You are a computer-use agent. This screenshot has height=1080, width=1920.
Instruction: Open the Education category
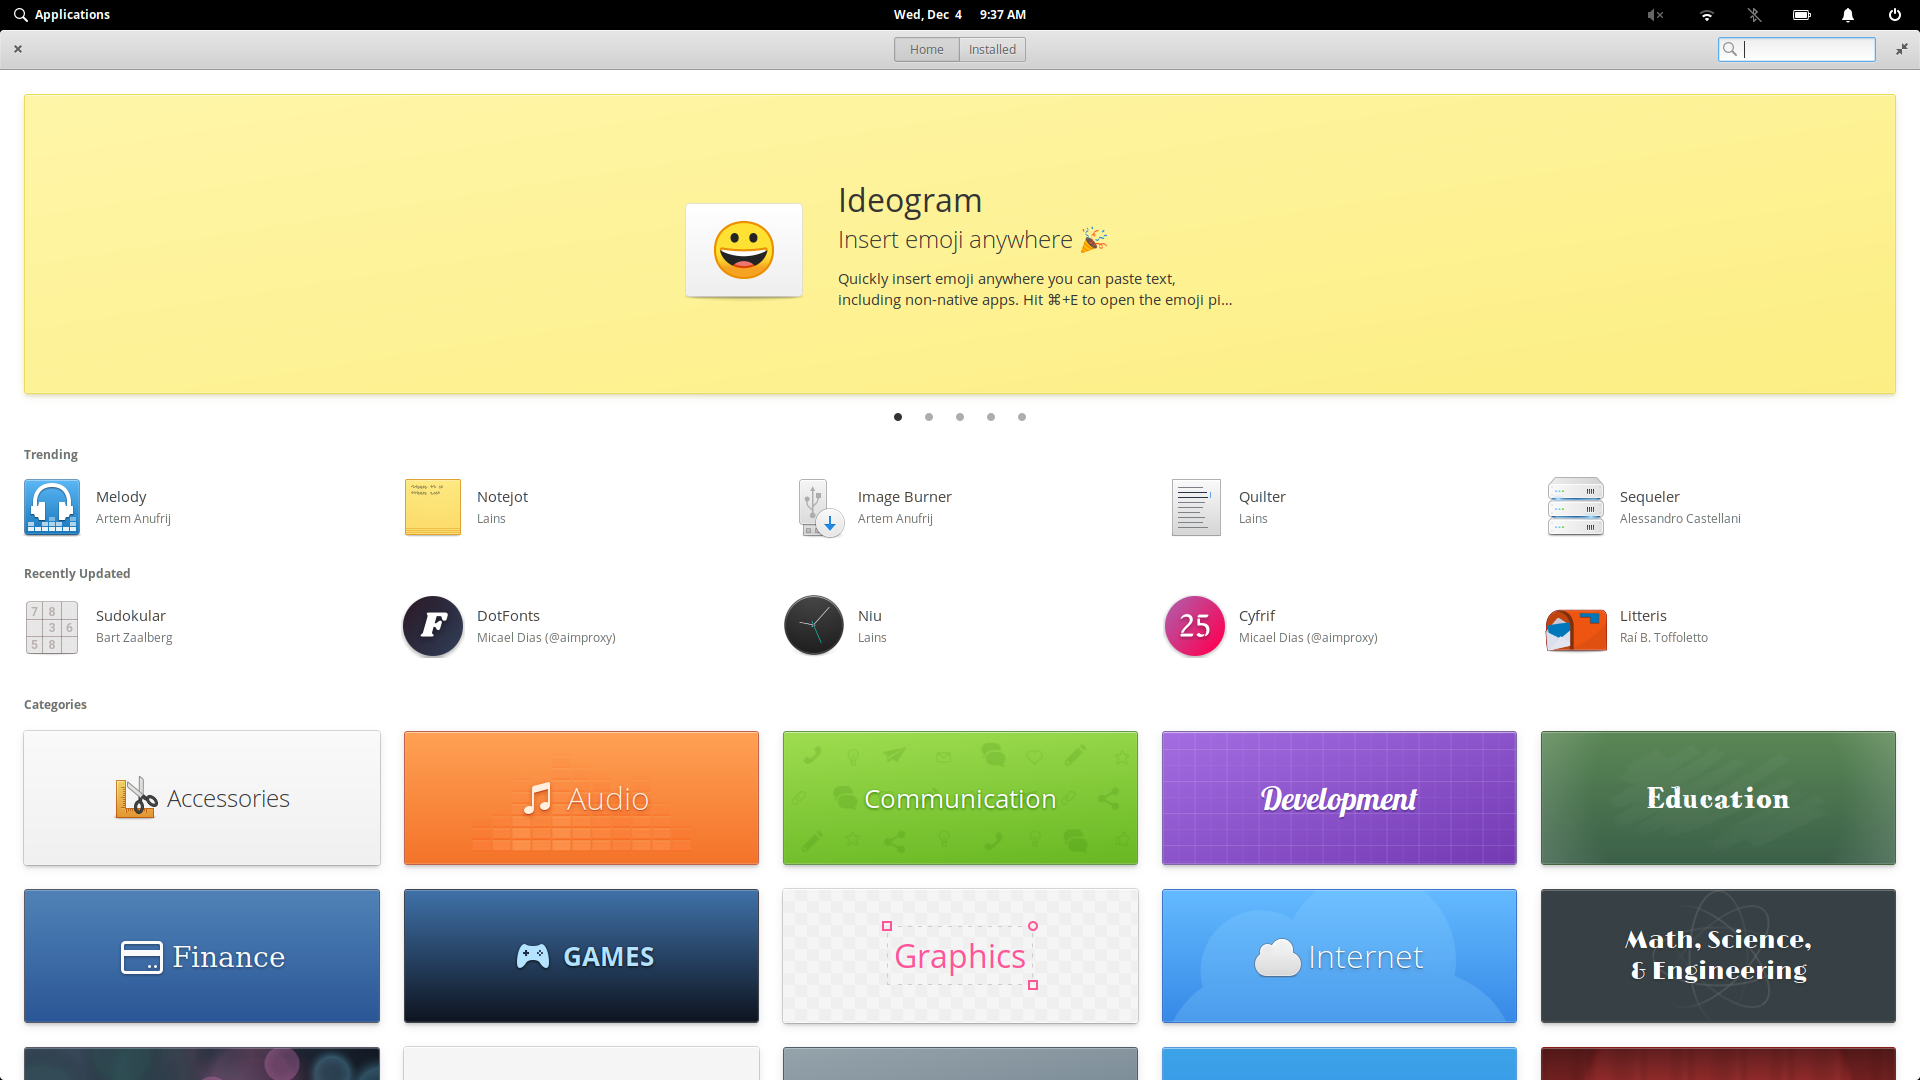pyautogui.click(x=1718, y=798)
